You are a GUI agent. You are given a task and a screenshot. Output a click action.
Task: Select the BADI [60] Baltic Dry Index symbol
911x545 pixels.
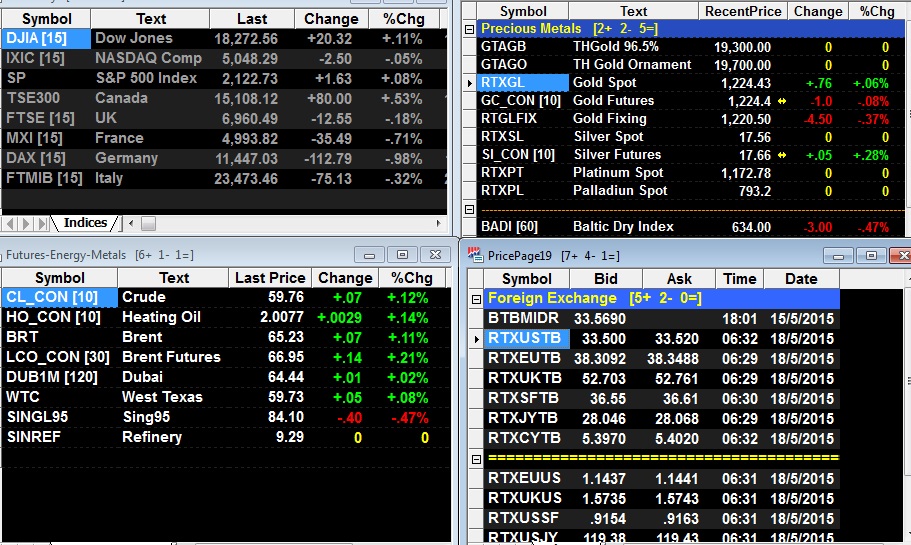(x=510, y=227)
